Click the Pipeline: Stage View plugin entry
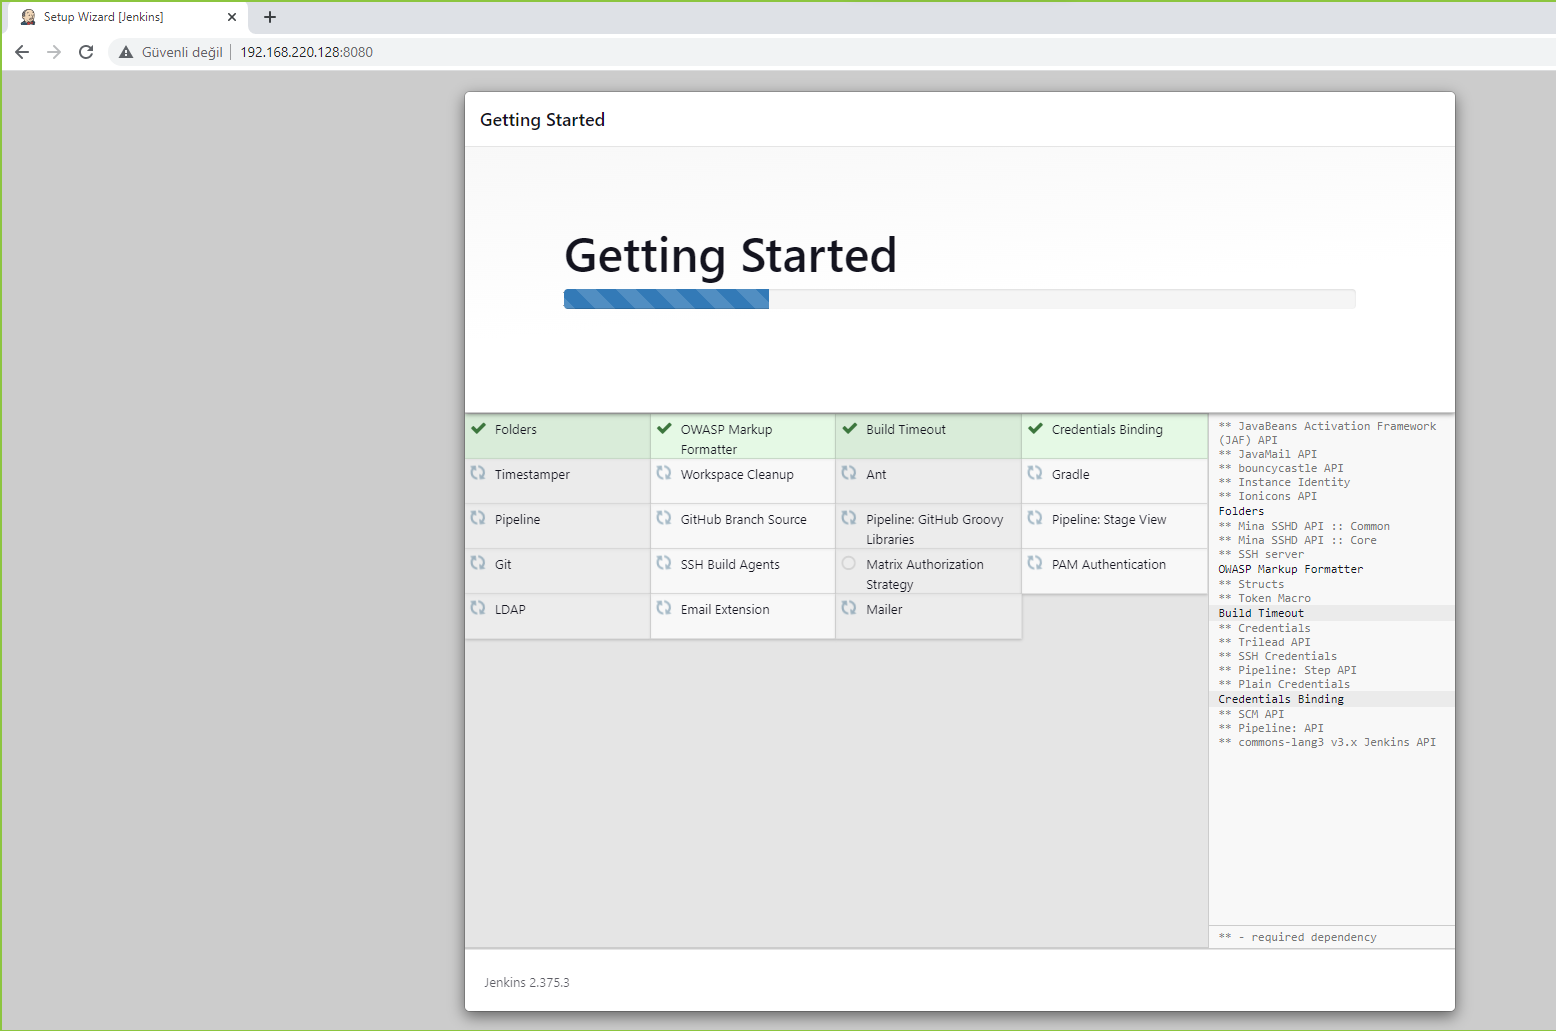 [x=1108, y=520]
